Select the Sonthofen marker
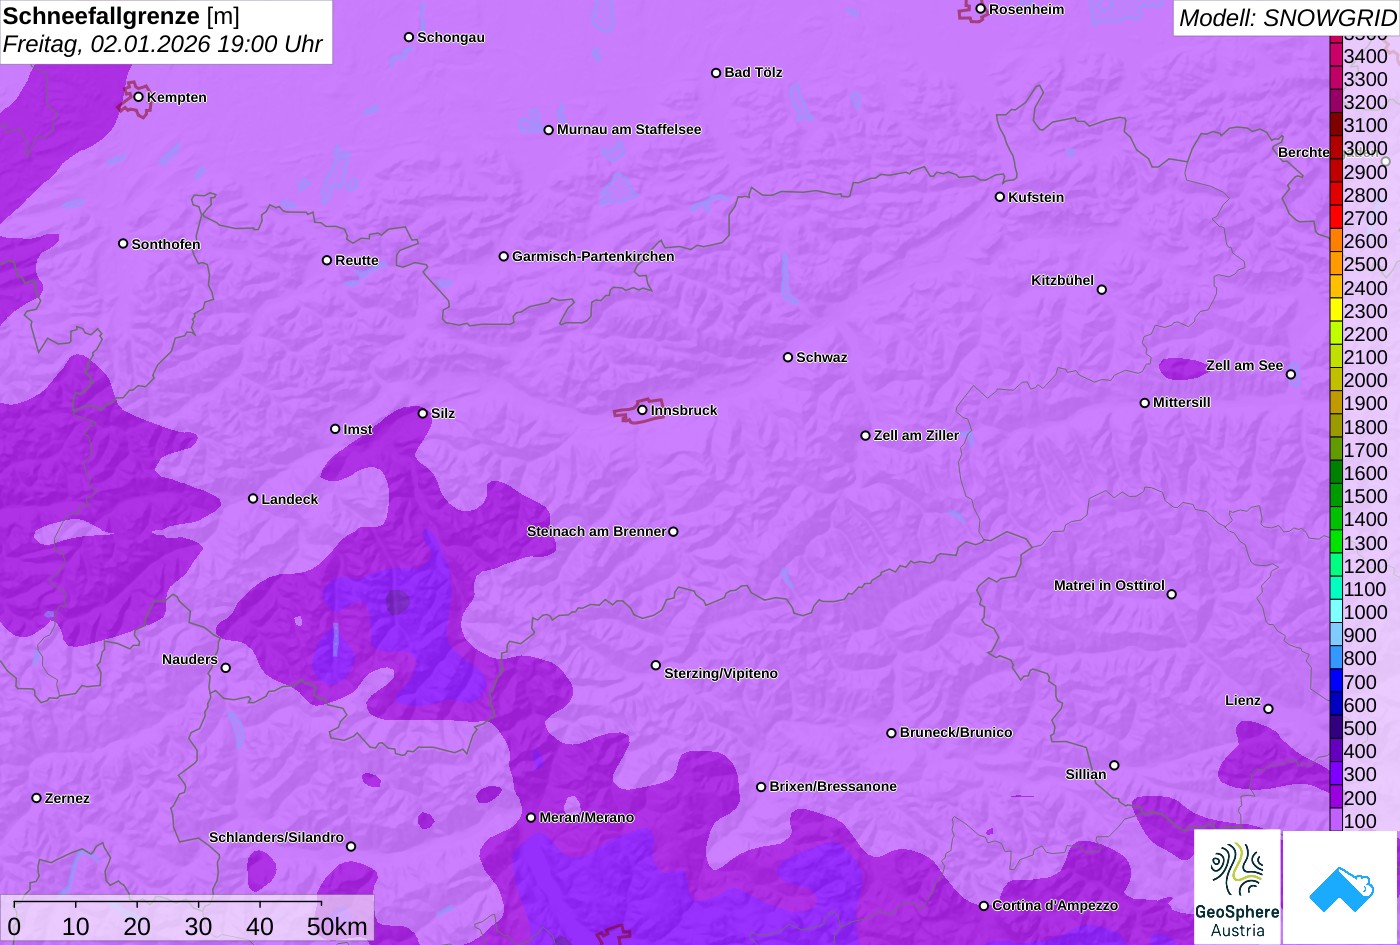1400x945 pixels. coord(123,244)
